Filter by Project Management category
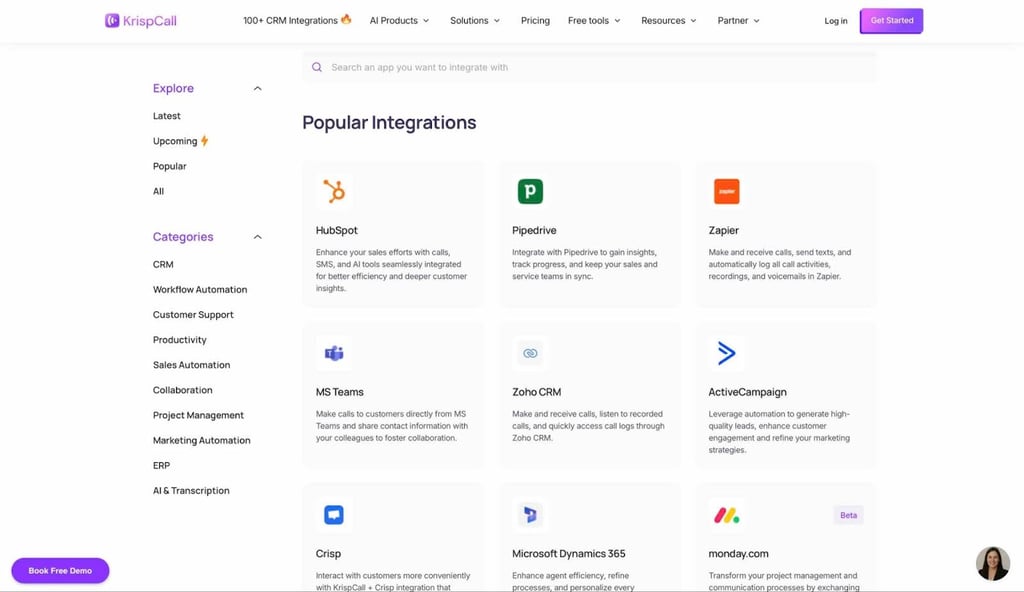This screenshot has width=1024, height=592. tap(198, 416)
